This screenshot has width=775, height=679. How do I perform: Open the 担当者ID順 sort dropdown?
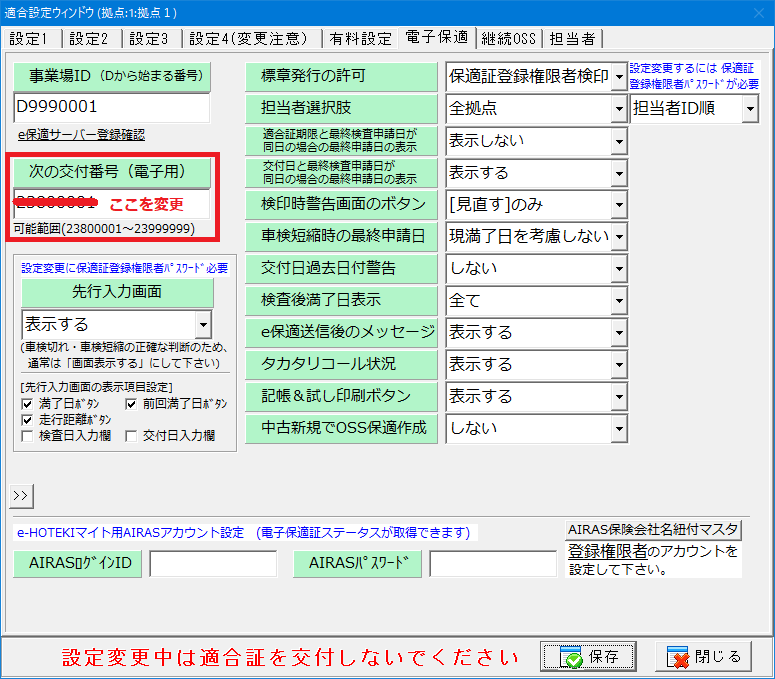pos(750,109)
